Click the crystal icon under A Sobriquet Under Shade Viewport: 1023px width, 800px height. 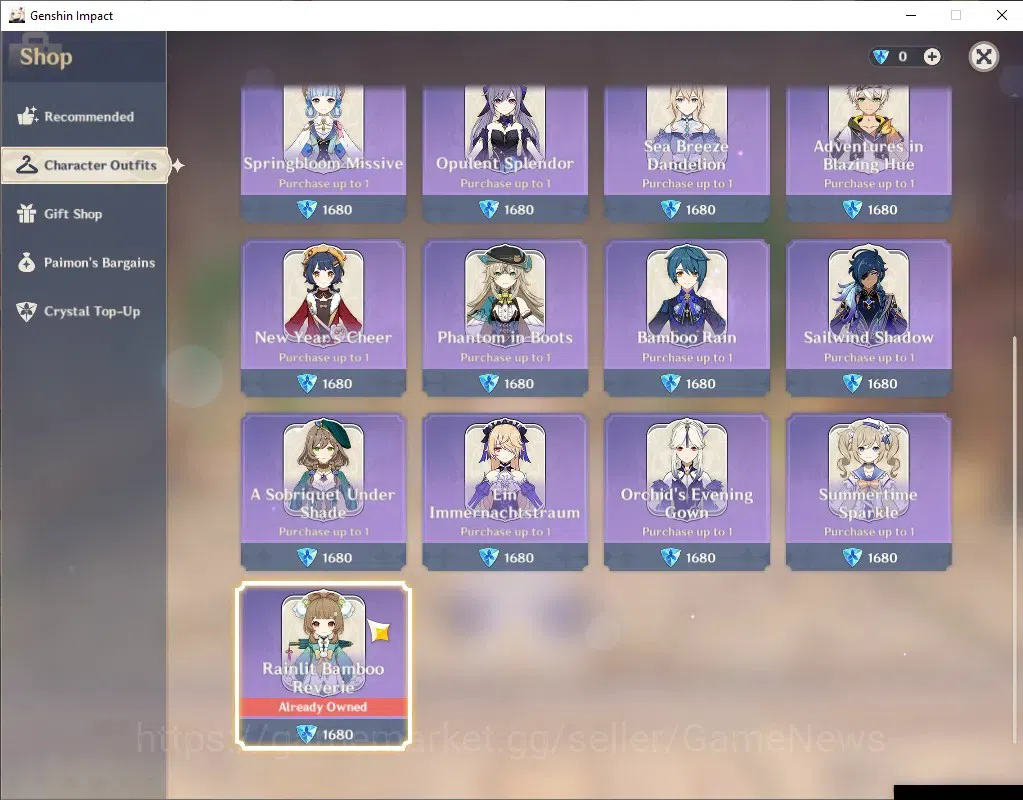point(307,557)
